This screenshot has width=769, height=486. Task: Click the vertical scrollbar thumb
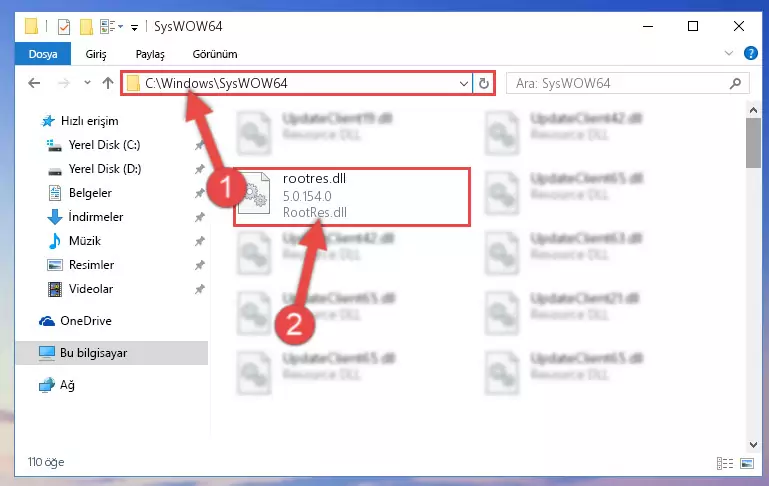(753, 143)
